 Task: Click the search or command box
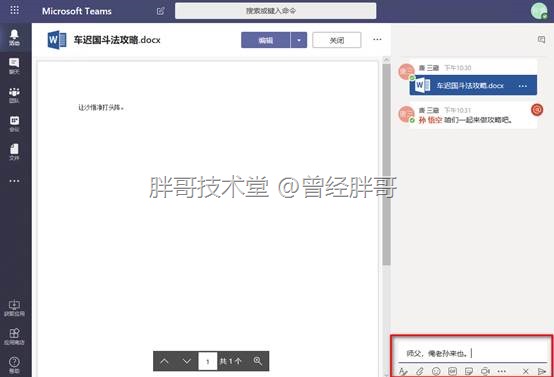276,11
